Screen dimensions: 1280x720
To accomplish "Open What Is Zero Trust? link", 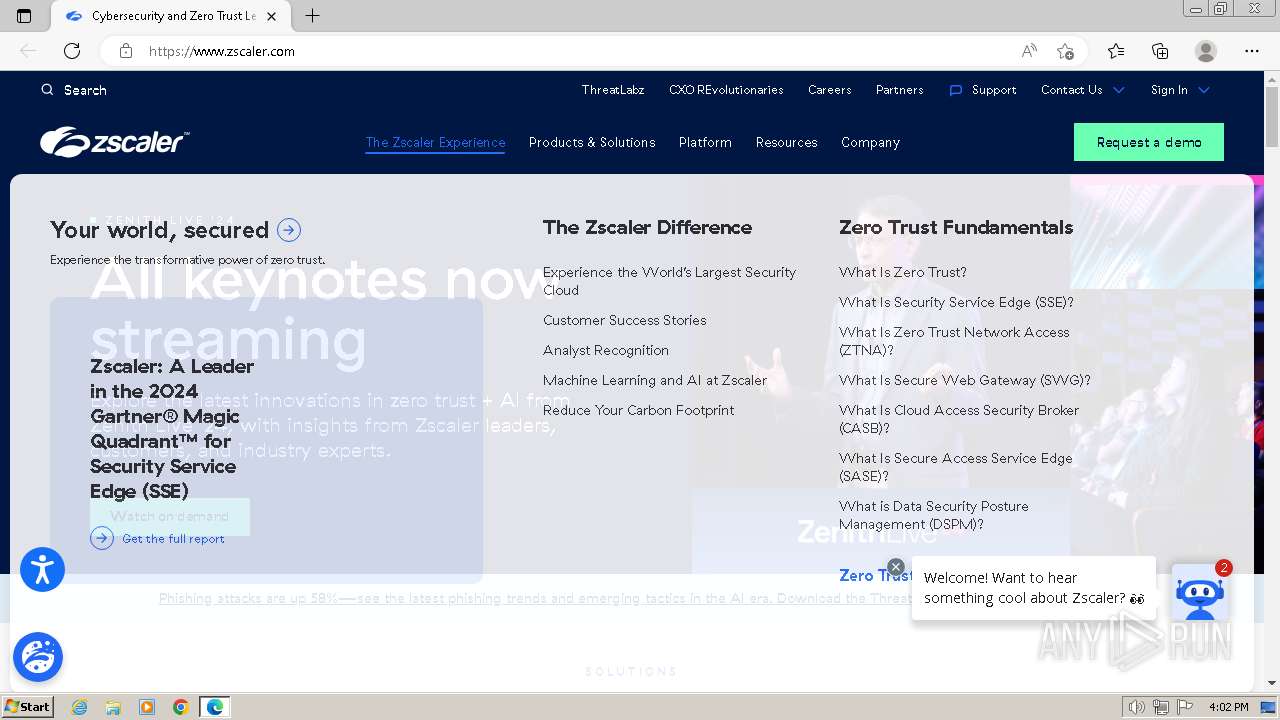I will tap(903, 272).
